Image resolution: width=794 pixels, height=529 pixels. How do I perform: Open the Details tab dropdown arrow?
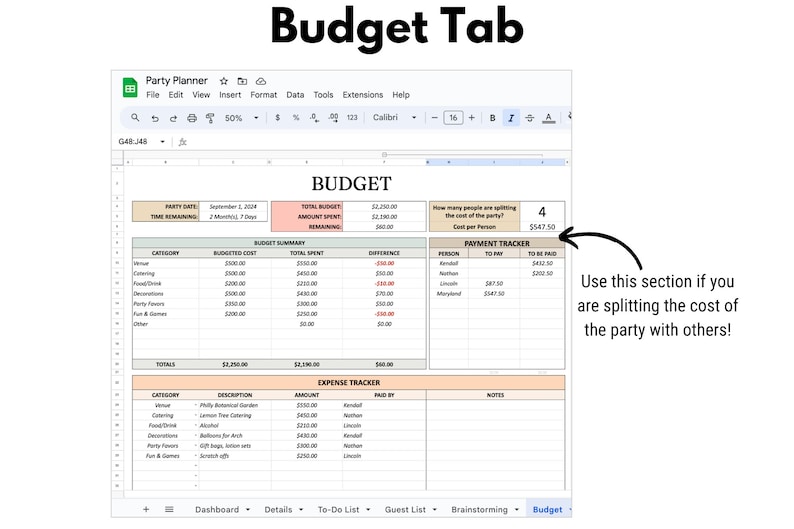click(301, 510)
